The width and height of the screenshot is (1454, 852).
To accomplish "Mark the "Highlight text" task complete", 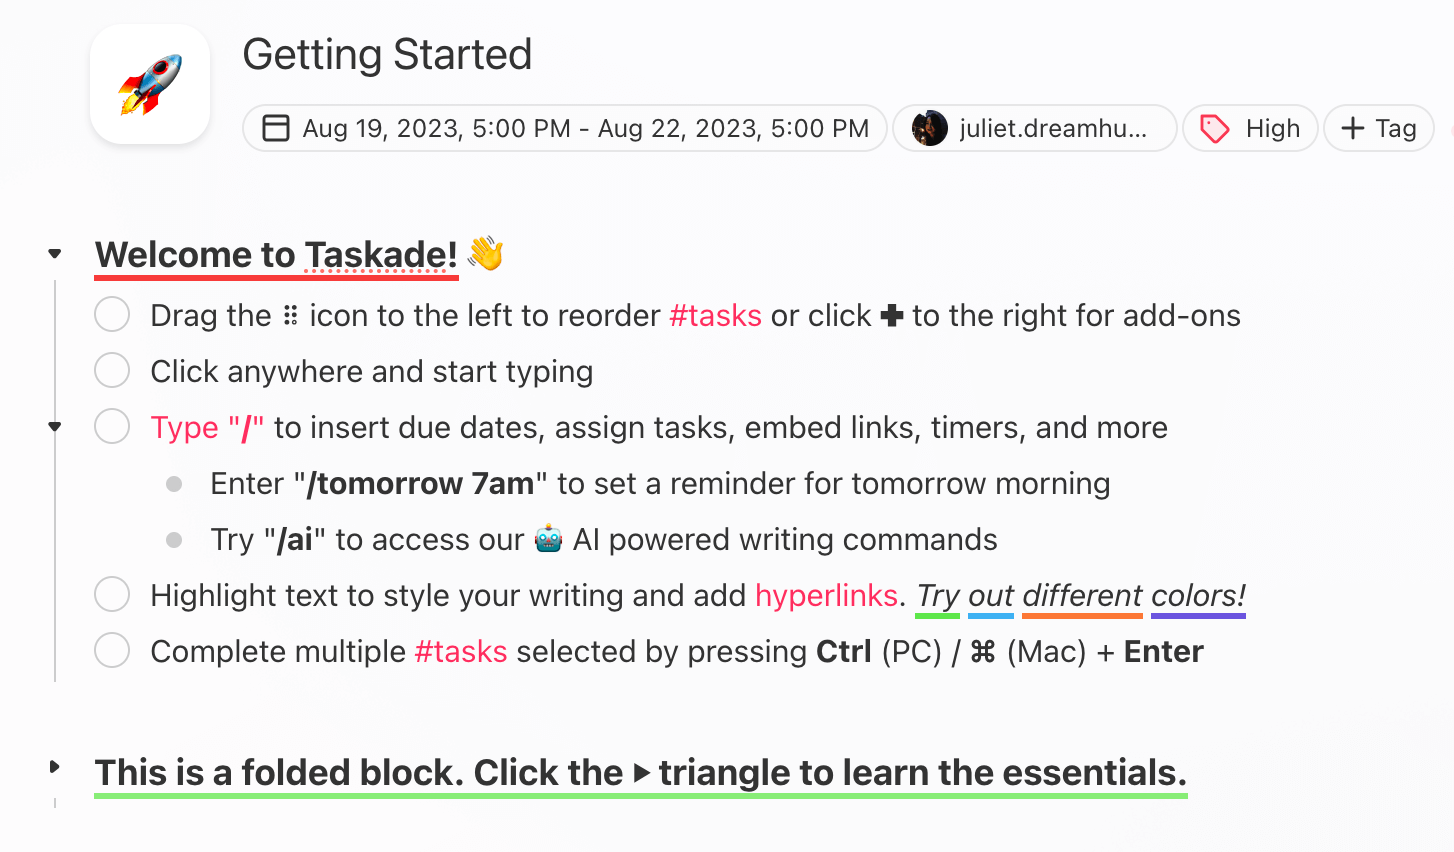I will (112, 594).
